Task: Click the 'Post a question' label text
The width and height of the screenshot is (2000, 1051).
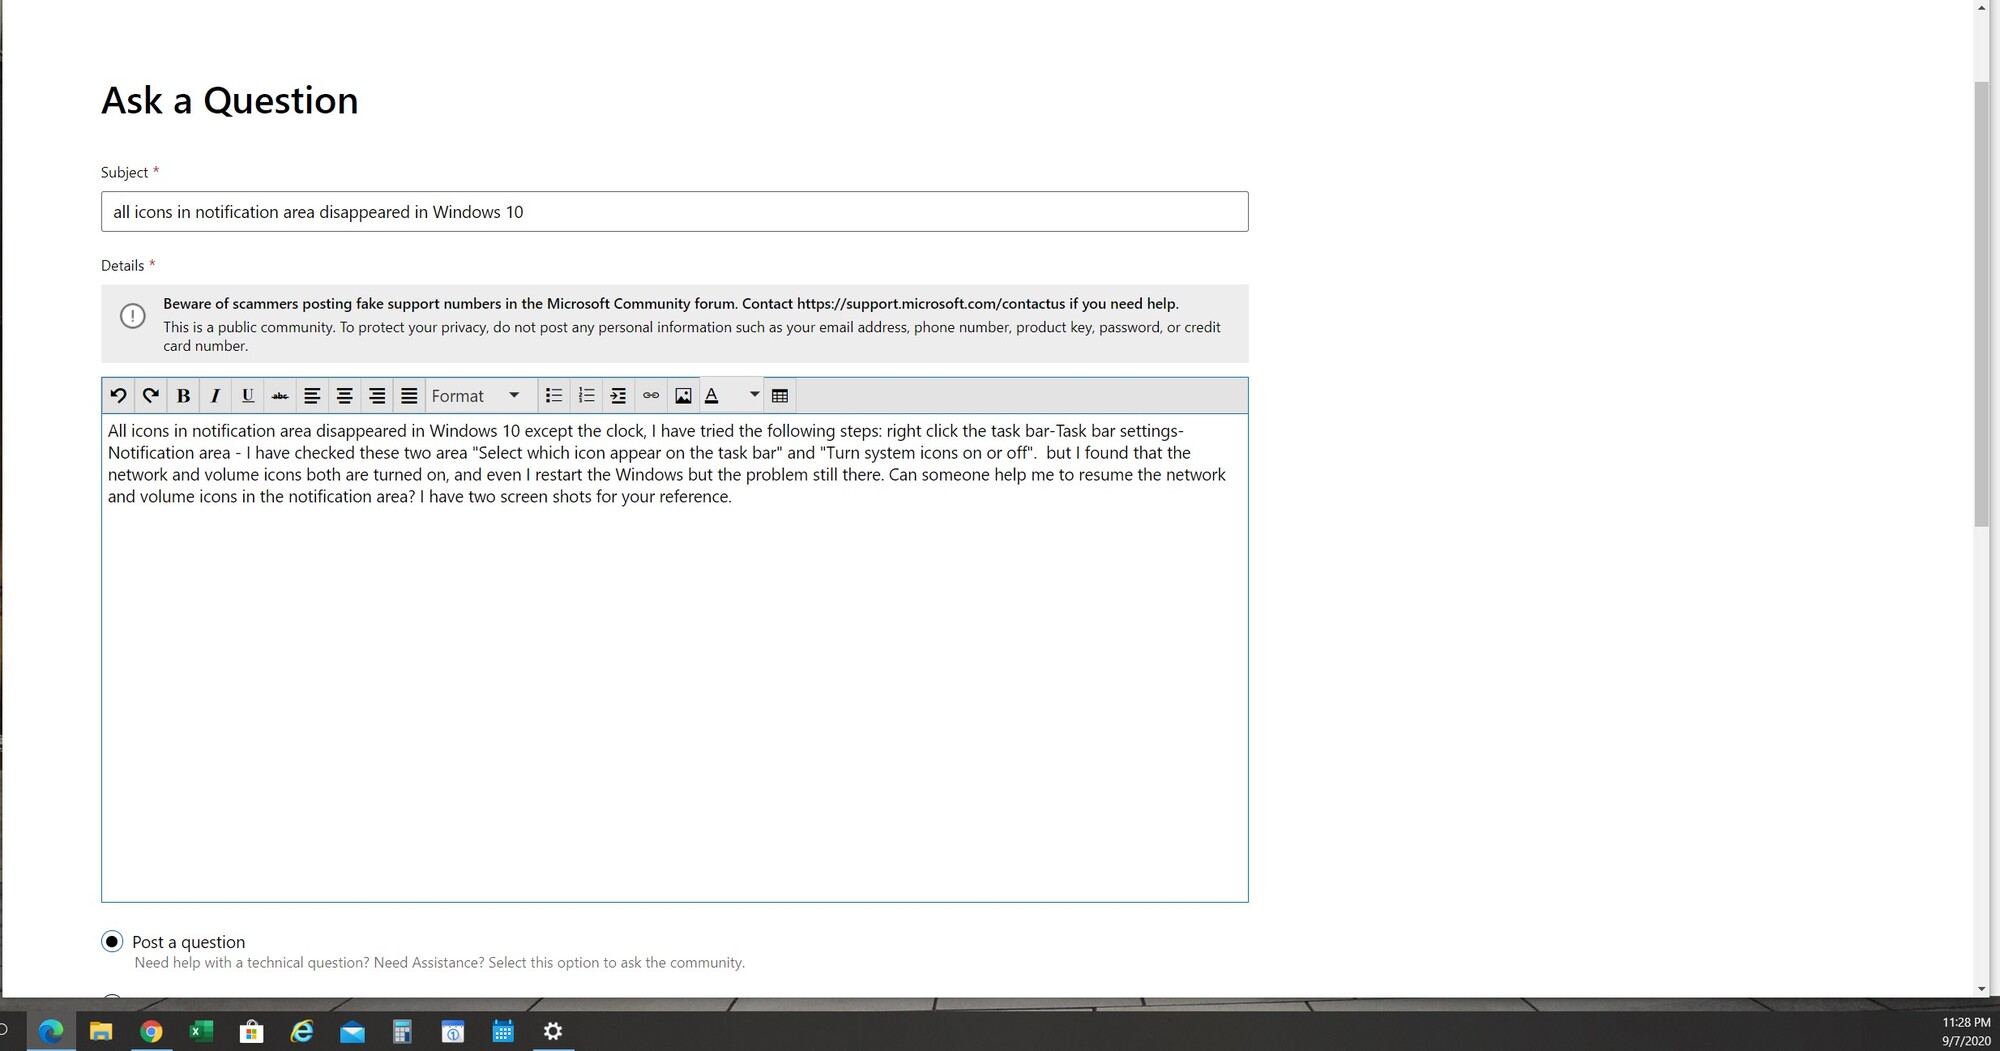Action: pyautogui.click(x=188, y=942)
